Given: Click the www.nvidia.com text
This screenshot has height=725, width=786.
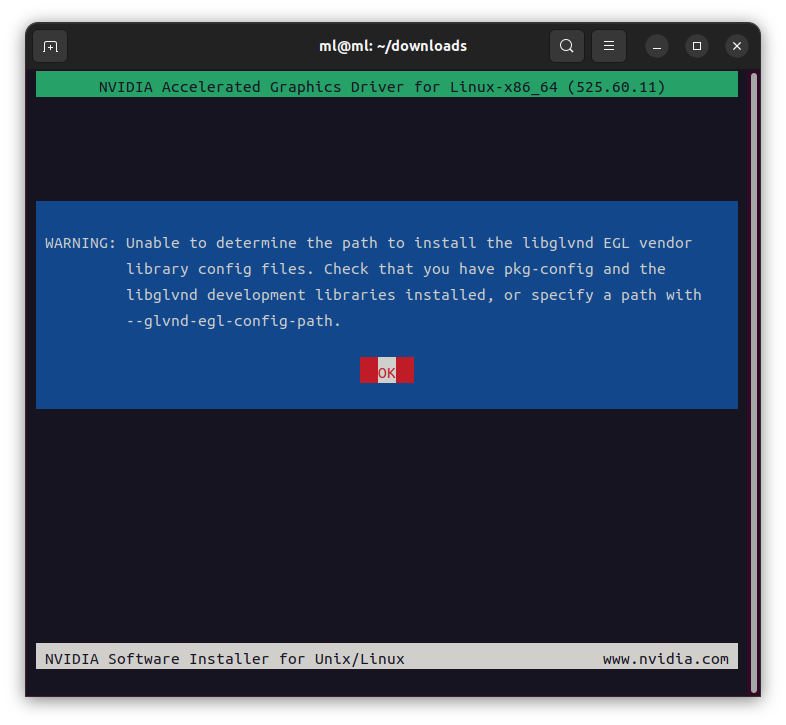Looking at the screenshot, I should (x=666, y=659).
